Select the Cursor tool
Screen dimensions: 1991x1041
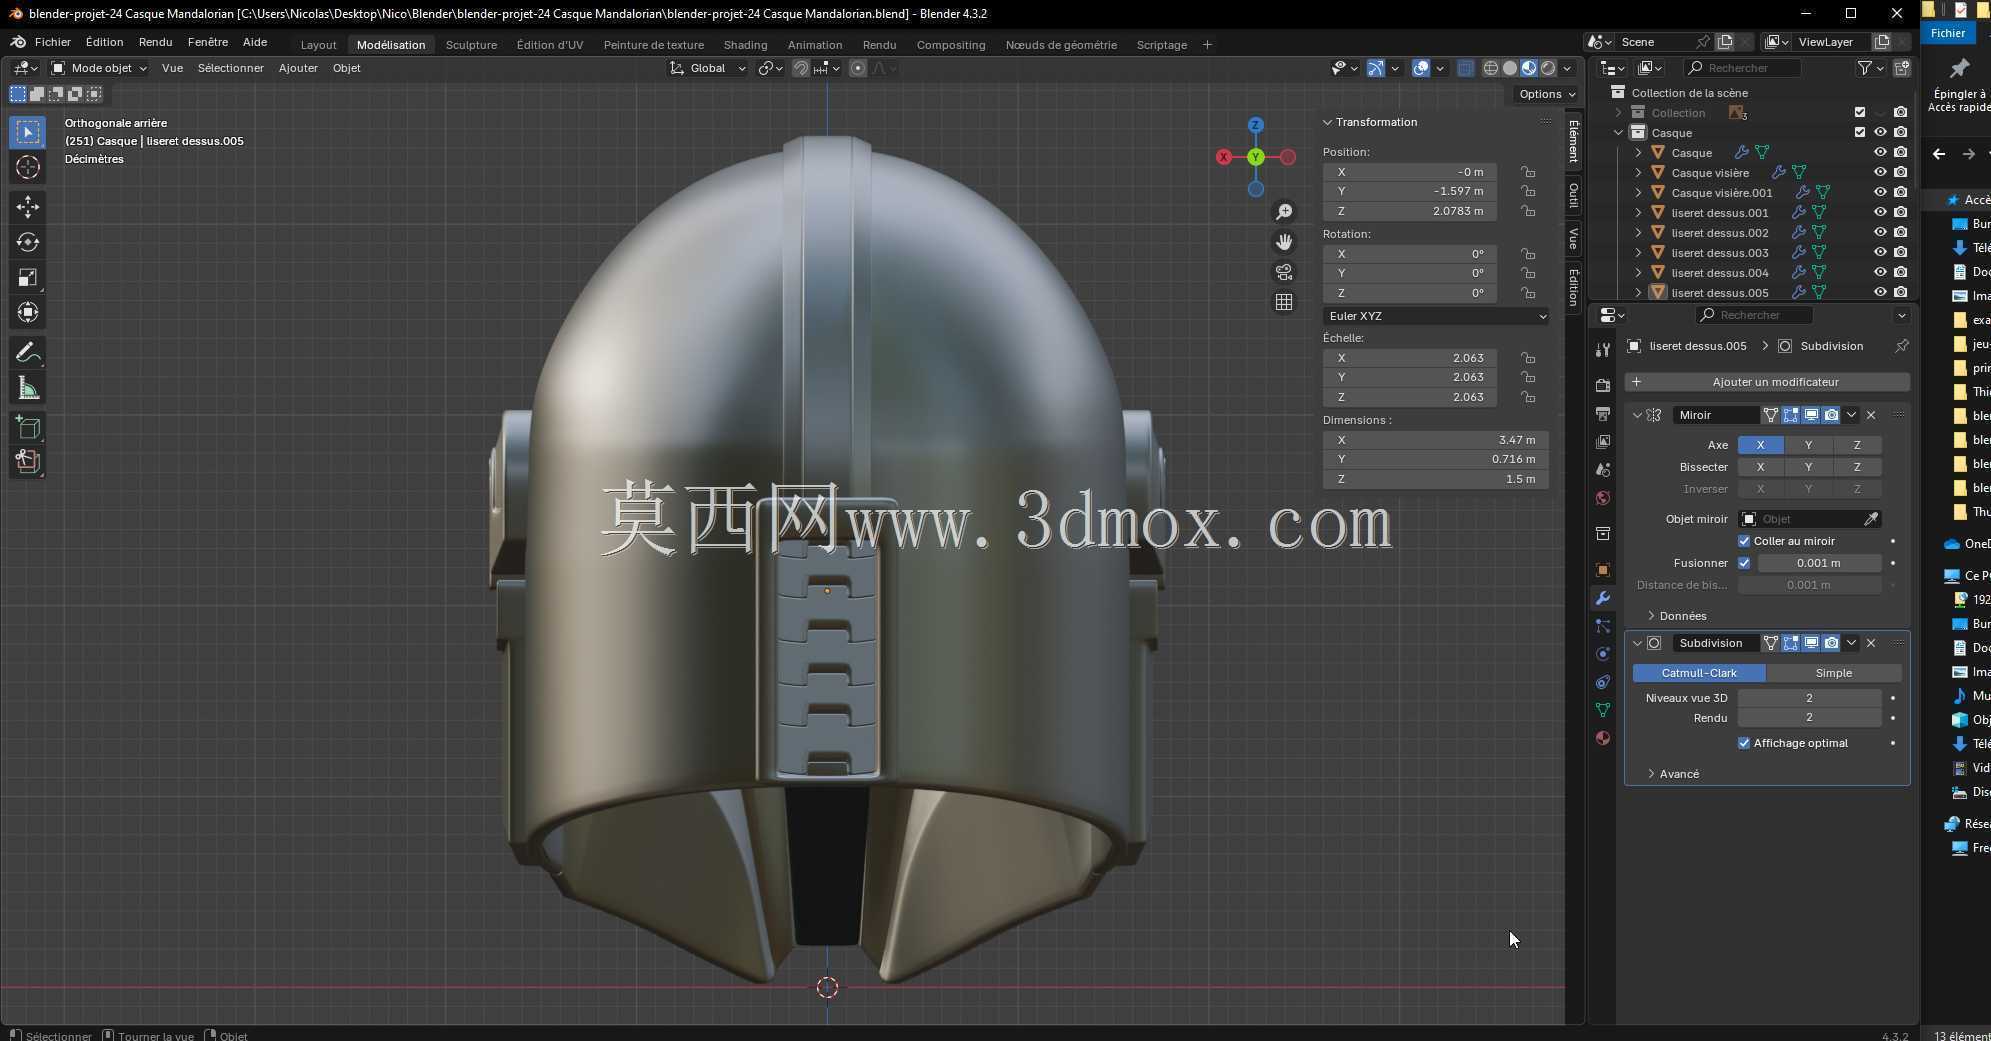28,167
